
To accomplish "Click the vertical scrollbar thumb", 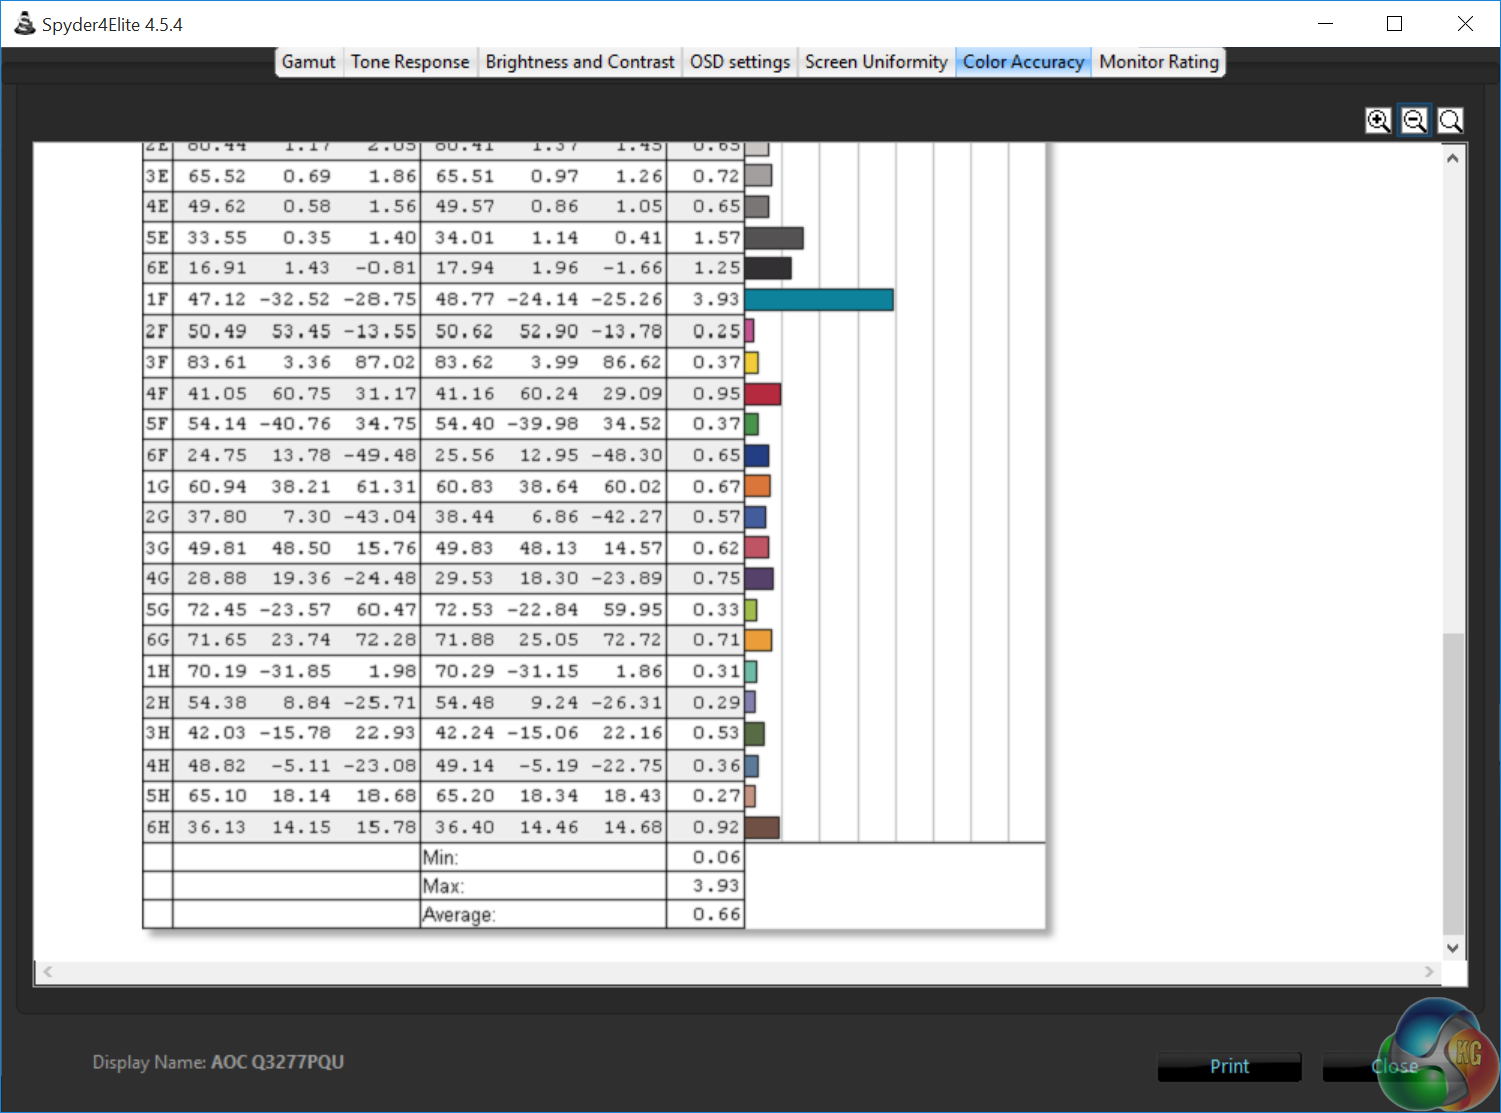I will tap(1453, 784).
